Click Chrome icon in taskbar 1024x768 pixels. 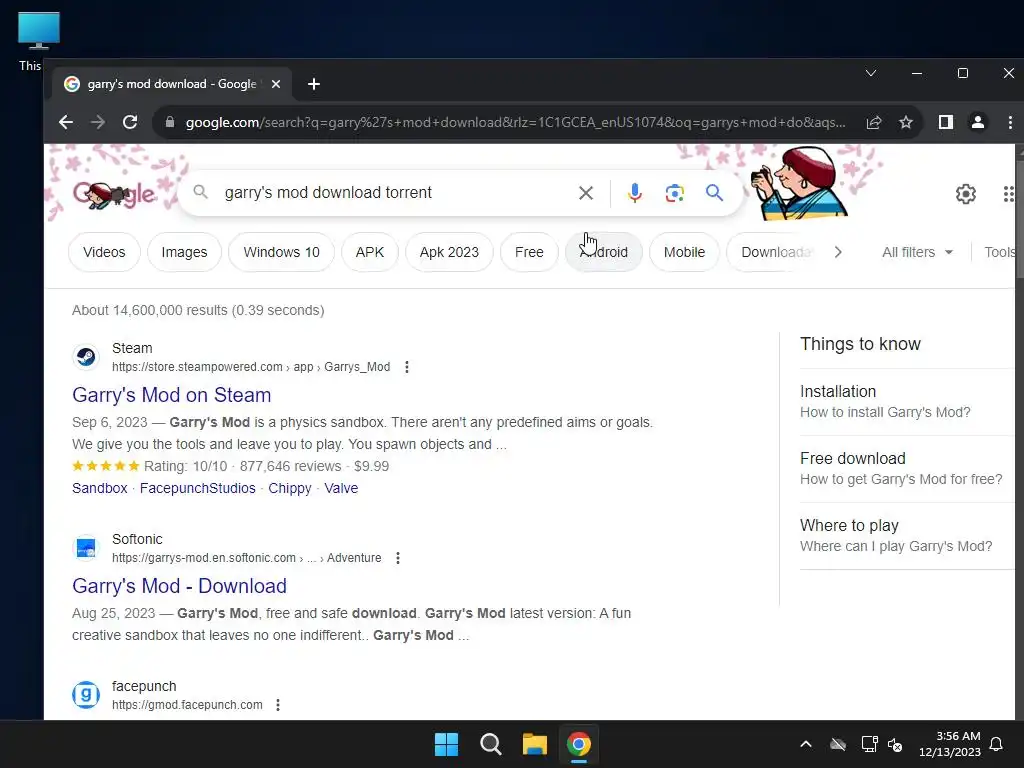coord(579,744)
